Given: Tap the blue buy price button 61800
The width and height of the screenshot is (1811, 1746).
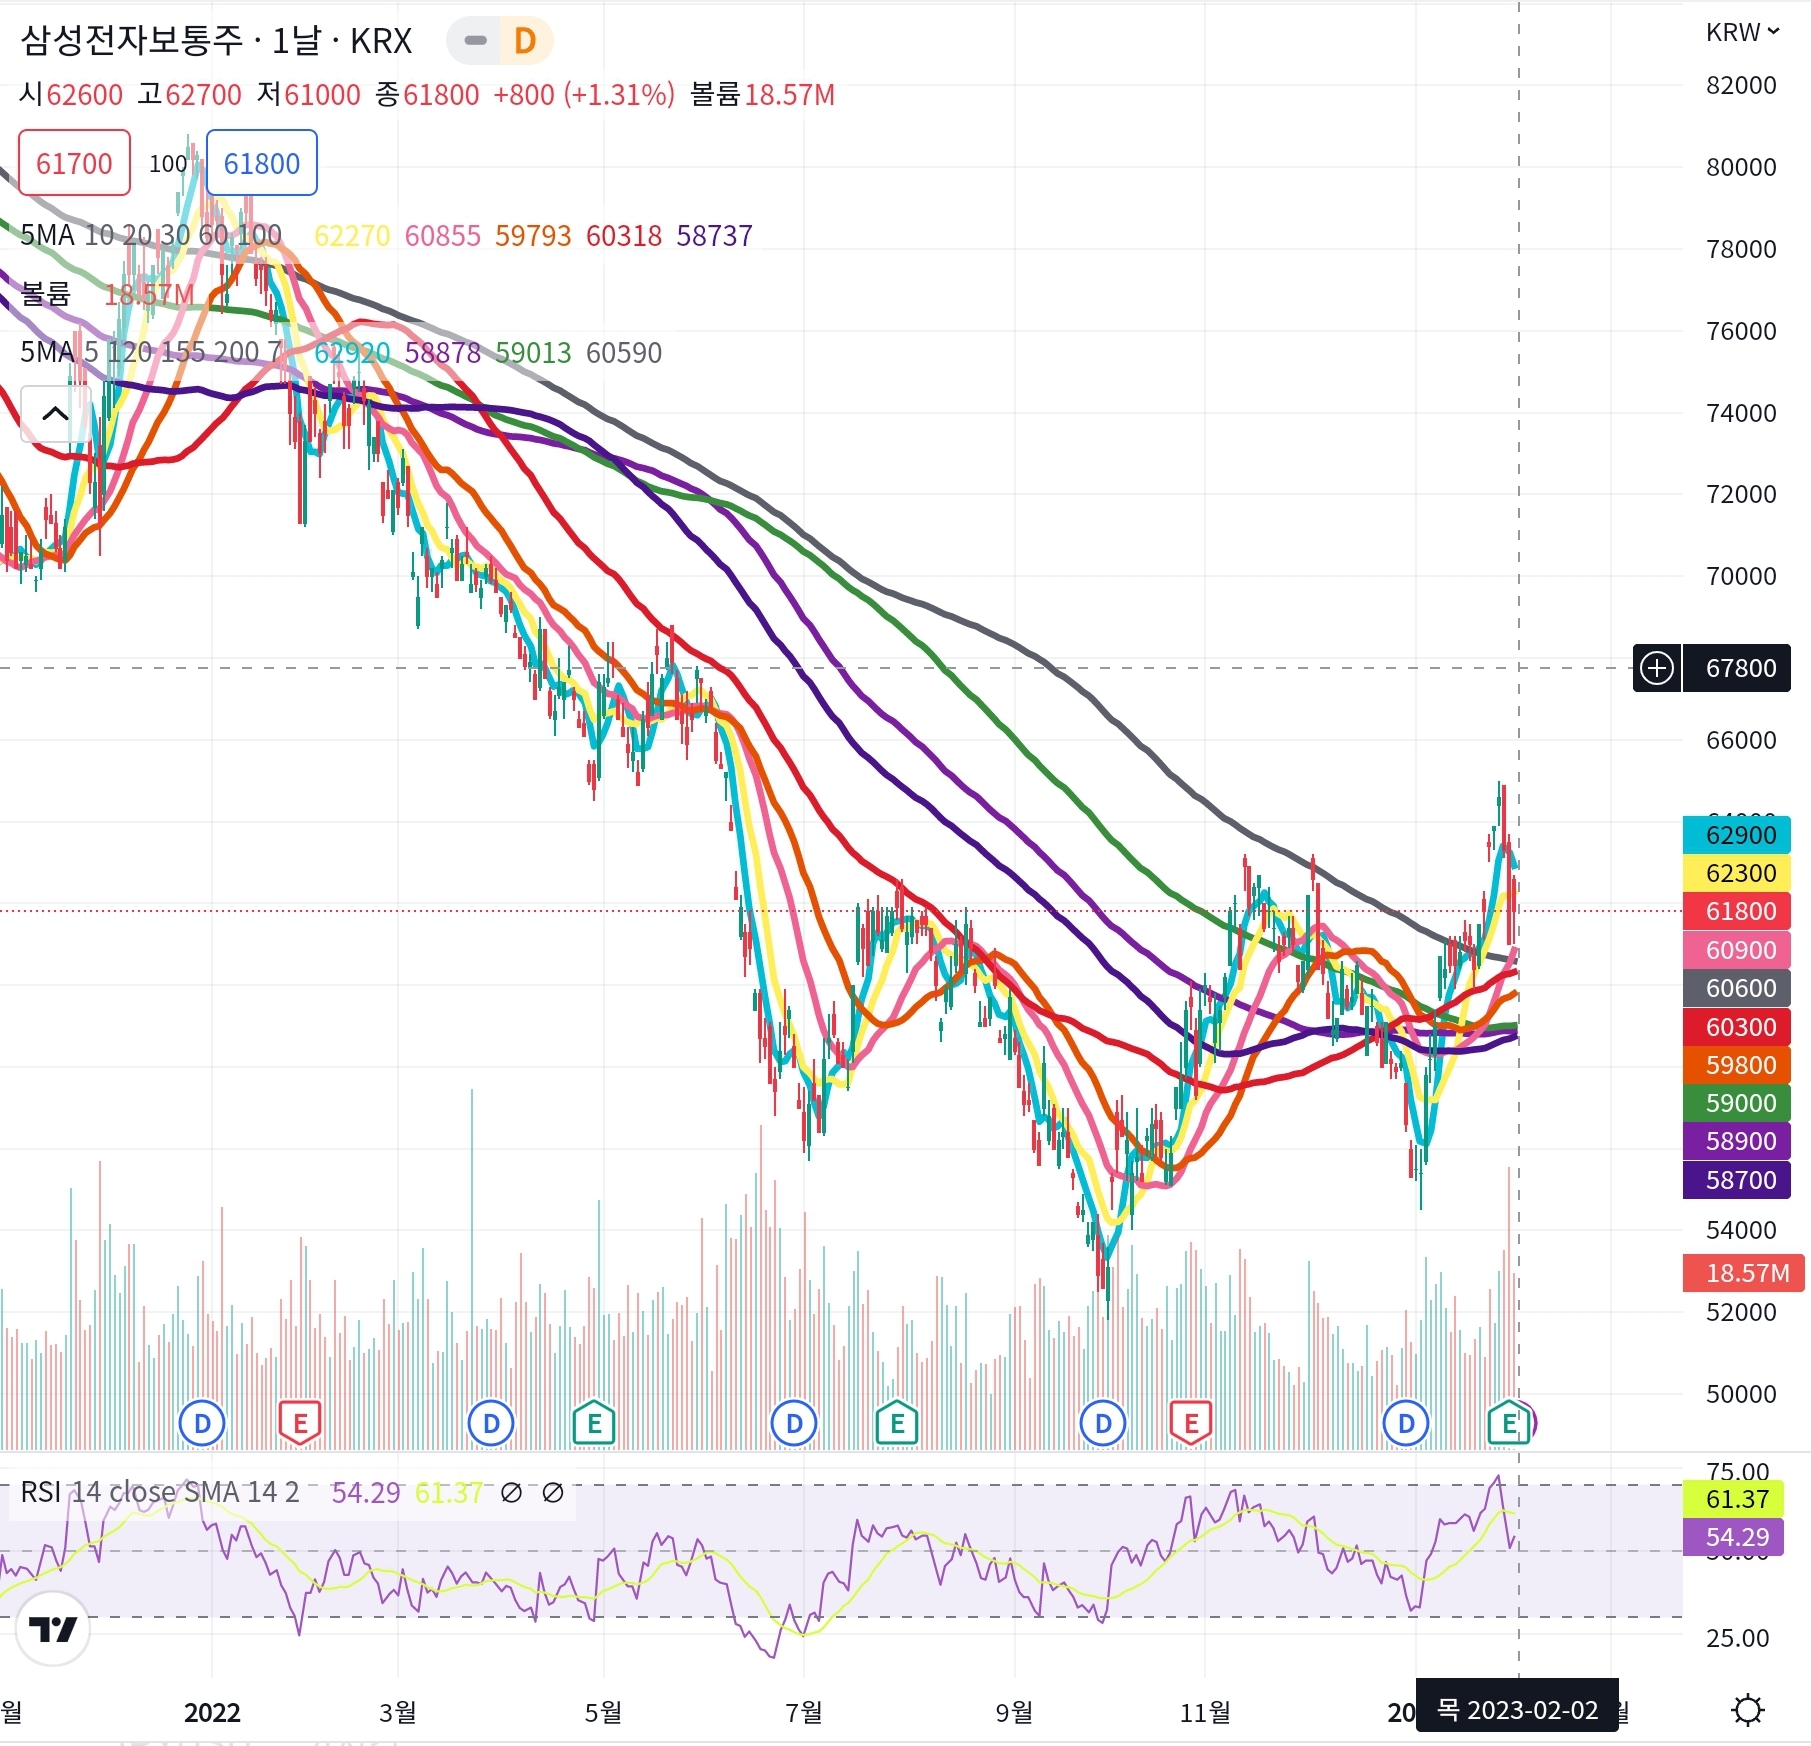Looking at the screenshot, I should point(262,163).
